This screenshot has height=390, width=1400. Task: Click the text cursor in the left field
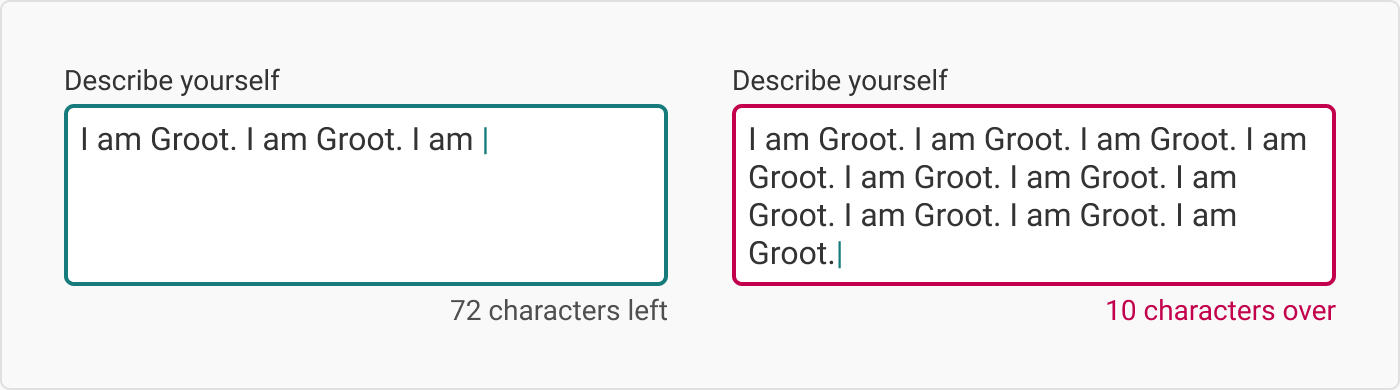click(485, 141)
